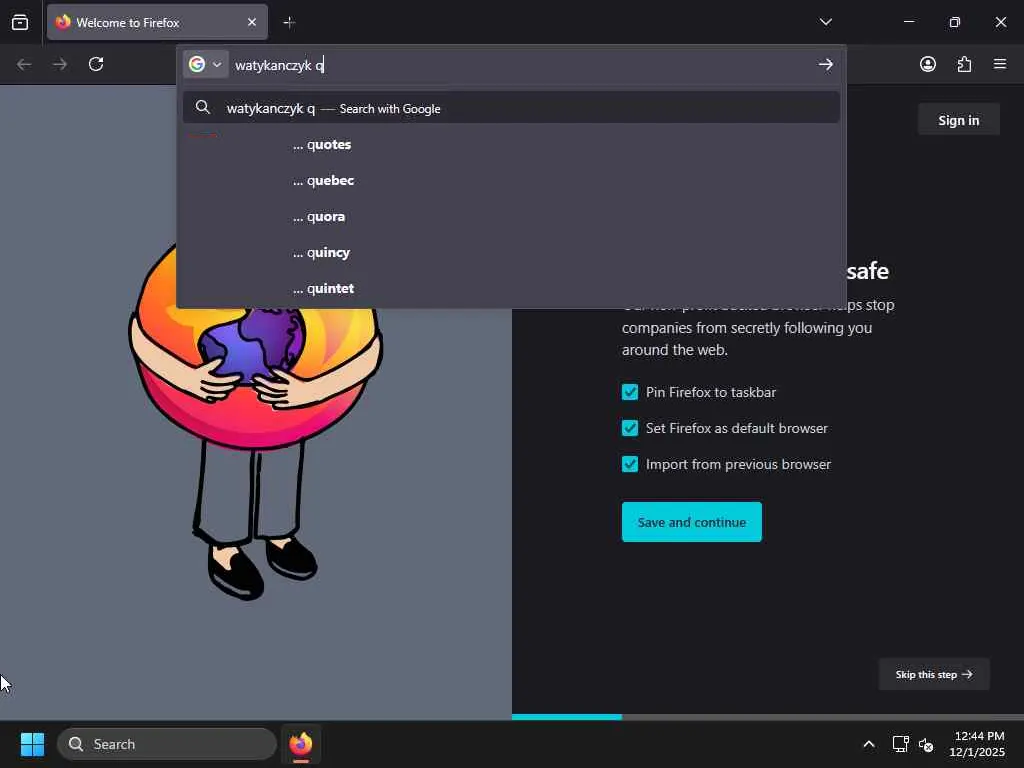
Task: Show hidden system tray icons
Action: (869, 744)
